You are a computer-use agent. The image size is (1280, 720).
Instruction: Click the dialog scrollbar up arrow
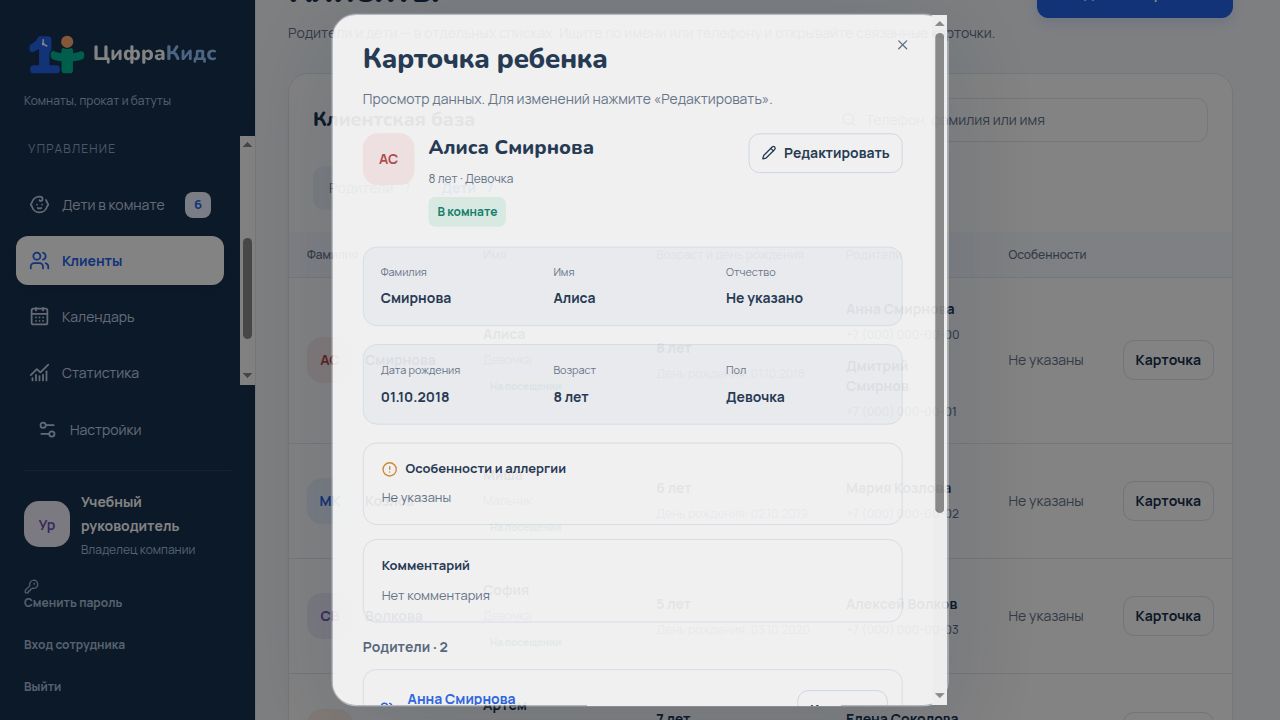pyautogui.click(x=939, y=24)
